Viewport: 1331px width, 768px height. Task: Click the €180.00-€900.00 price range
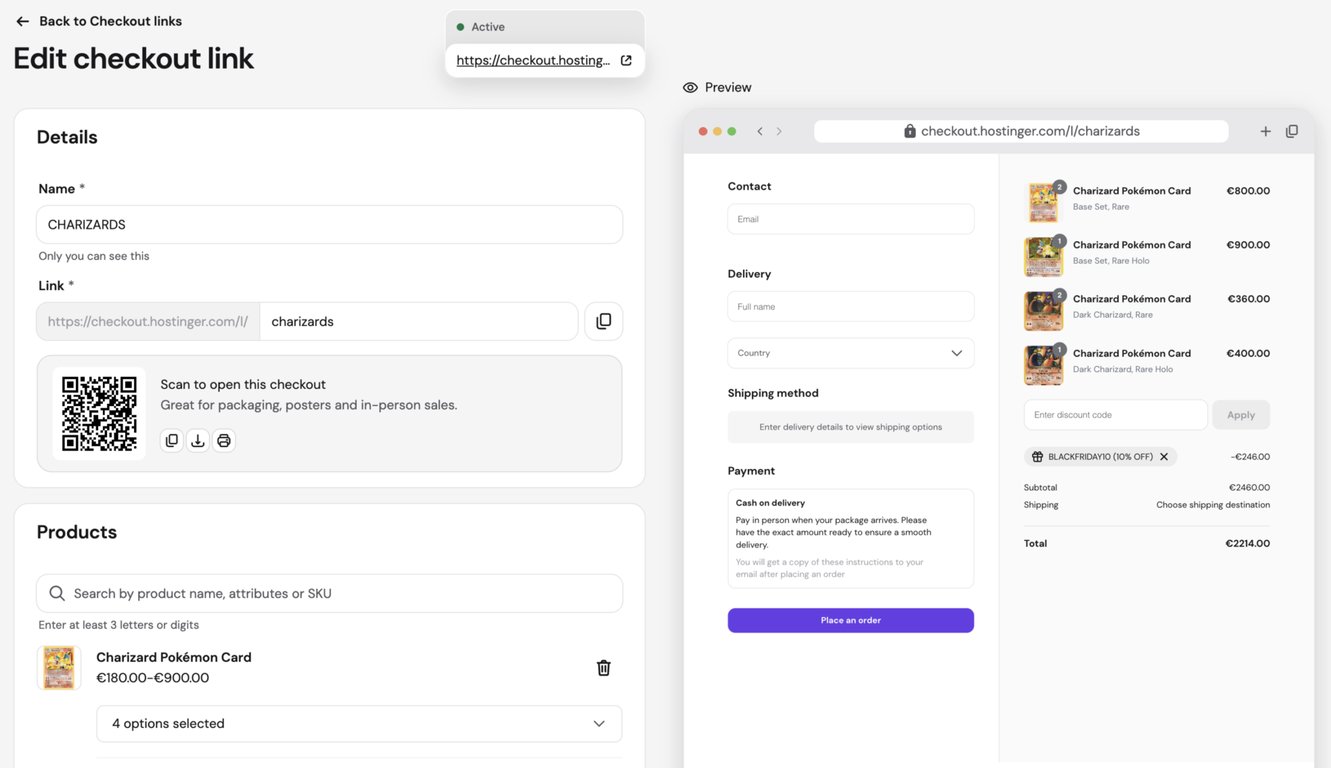153,677
